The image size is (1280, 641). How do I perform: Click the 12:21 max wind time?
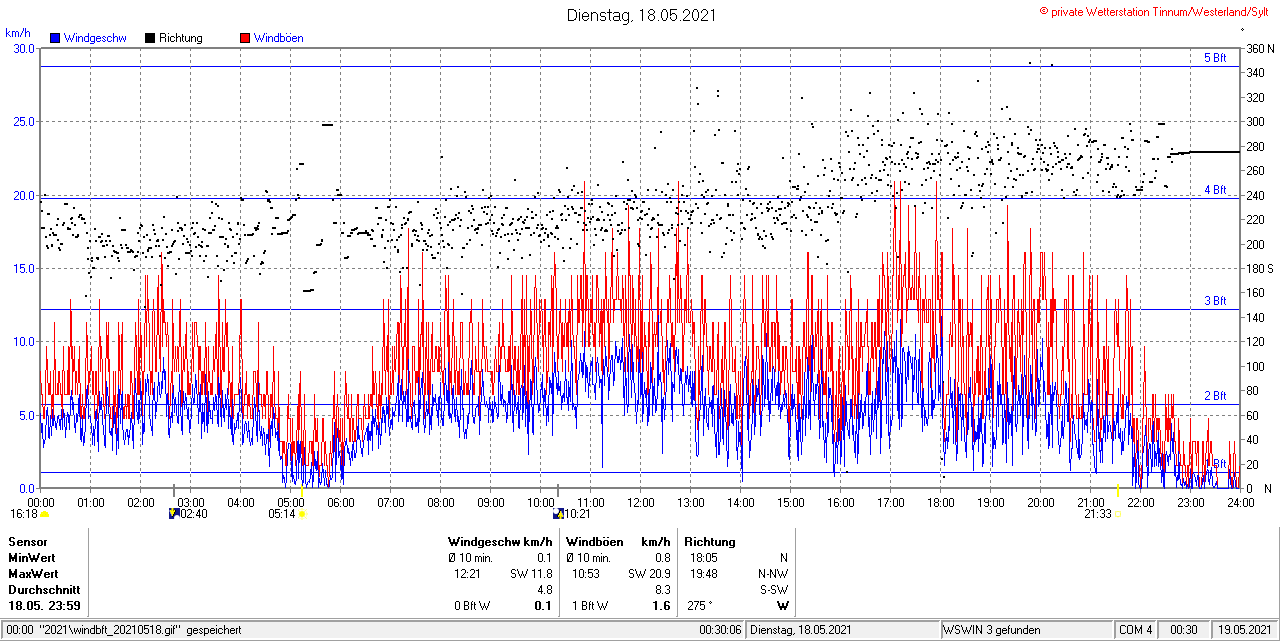coord(469,574)
